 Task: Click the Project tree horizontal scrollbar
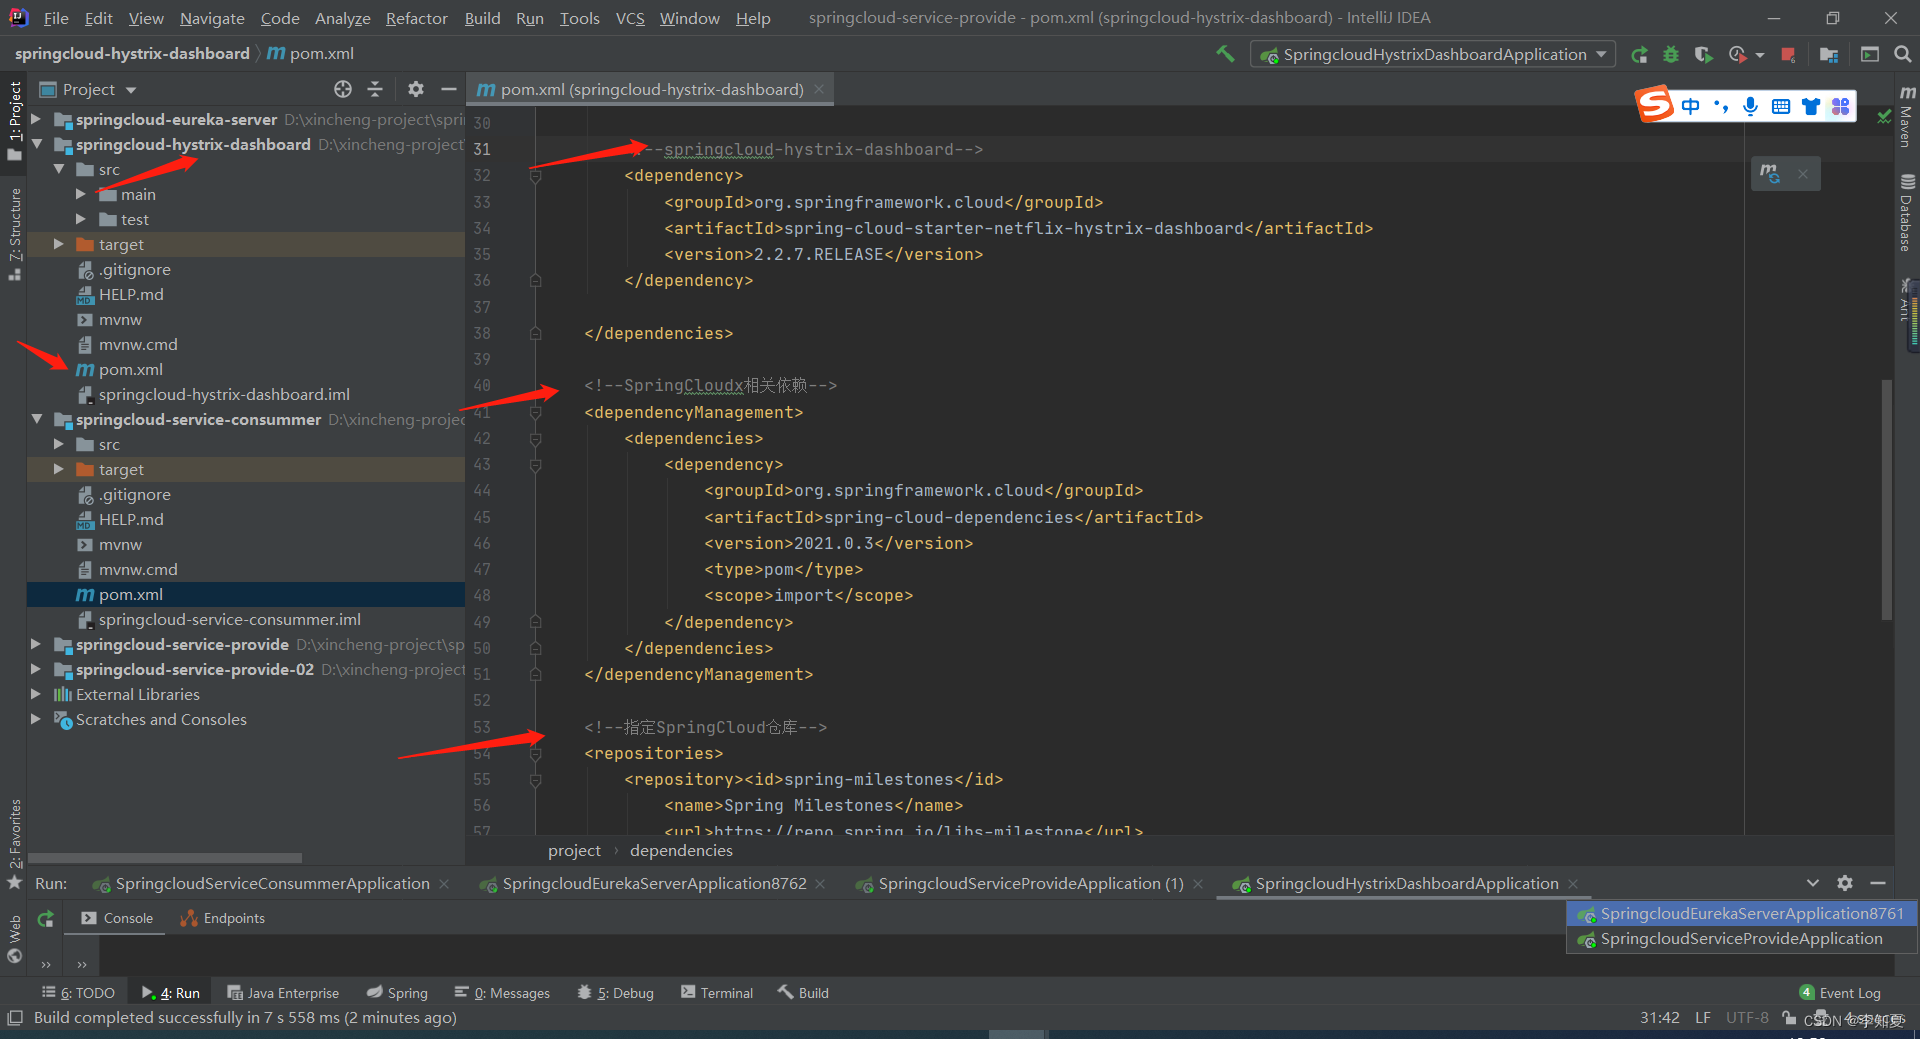[165, 858]
